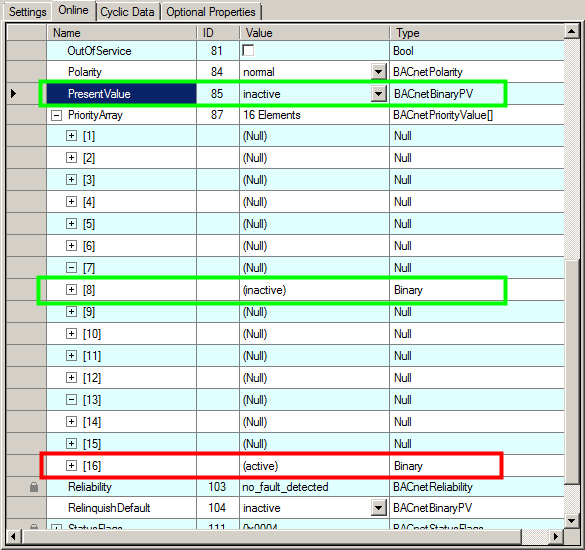Click the vertical scrollbar down arrow
This screenshot has width=585, height=550.
[x=572, y=520]
